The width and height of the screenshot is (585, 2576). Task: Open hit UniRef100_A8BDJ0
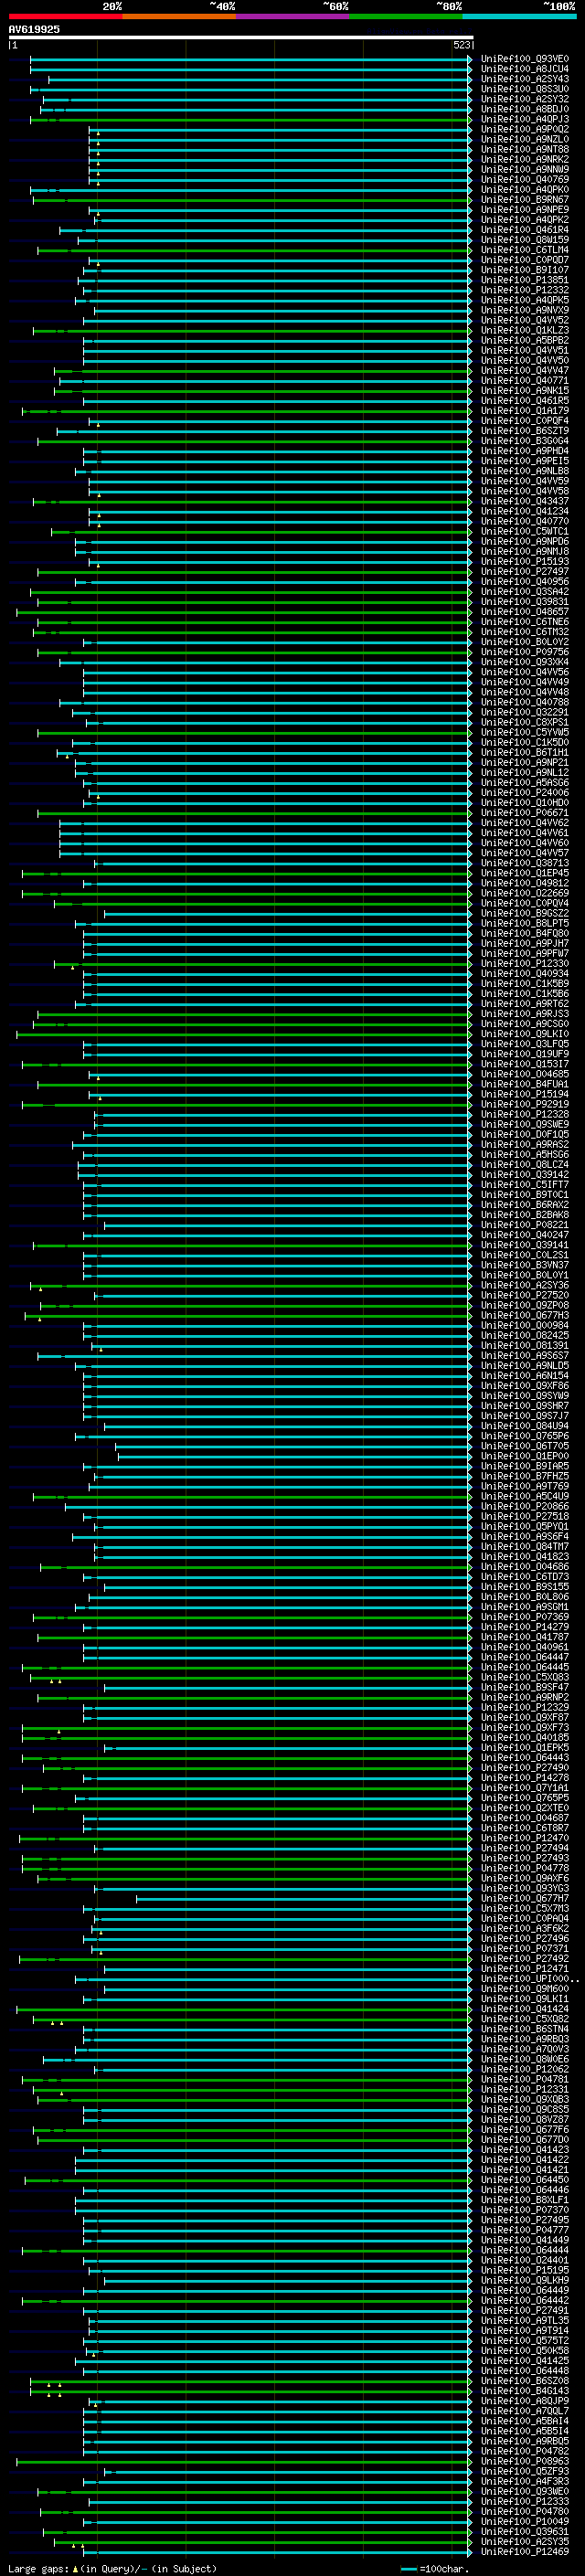pos(525,109)
